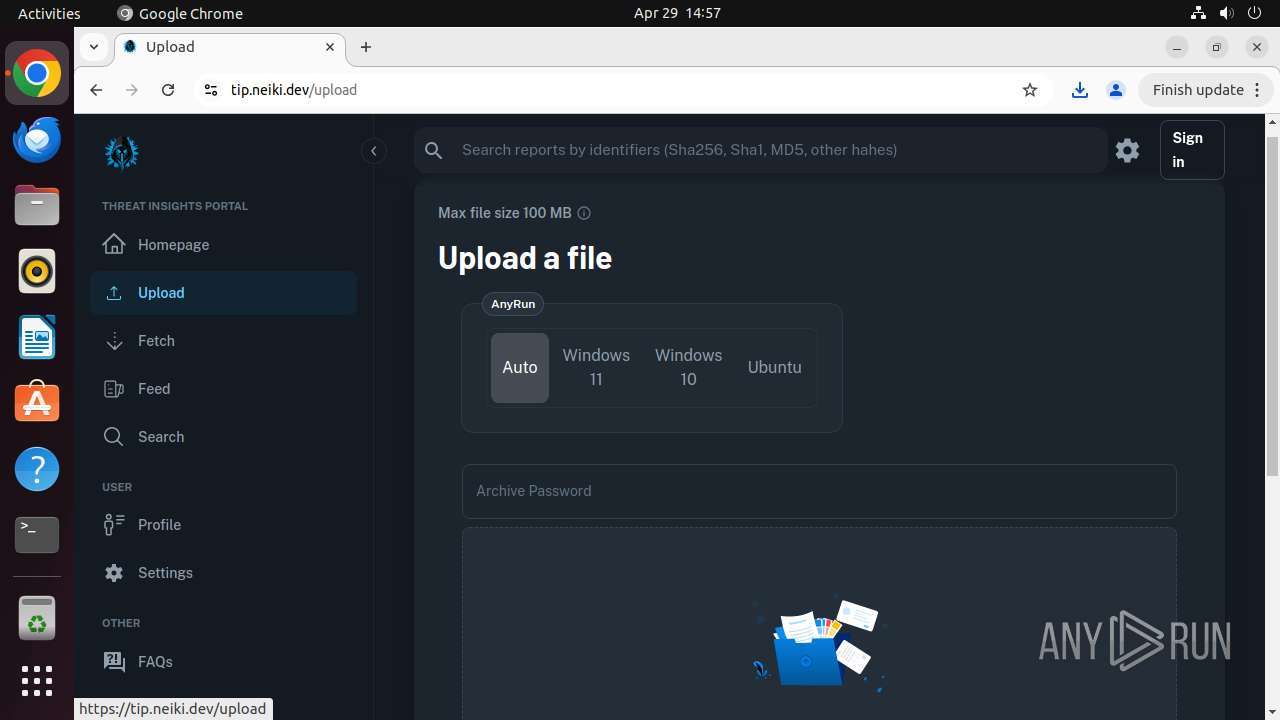The image size is (1280, 720).
Task: Open network status indicator
Action: tap(1199, 13)
